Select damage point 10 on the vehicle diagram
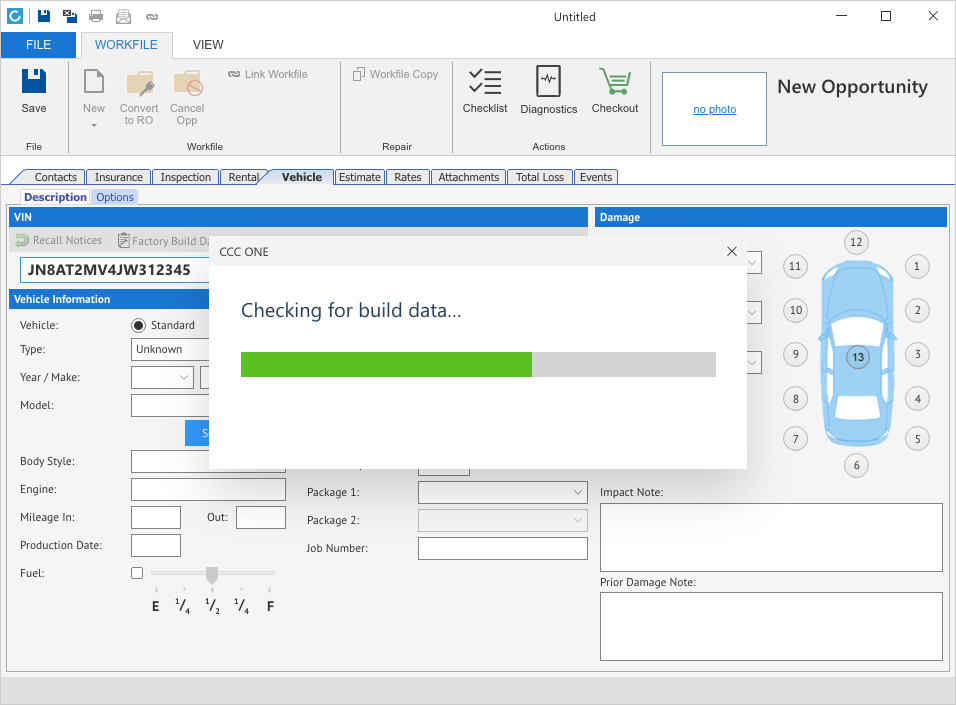 [x=795, y=310]
